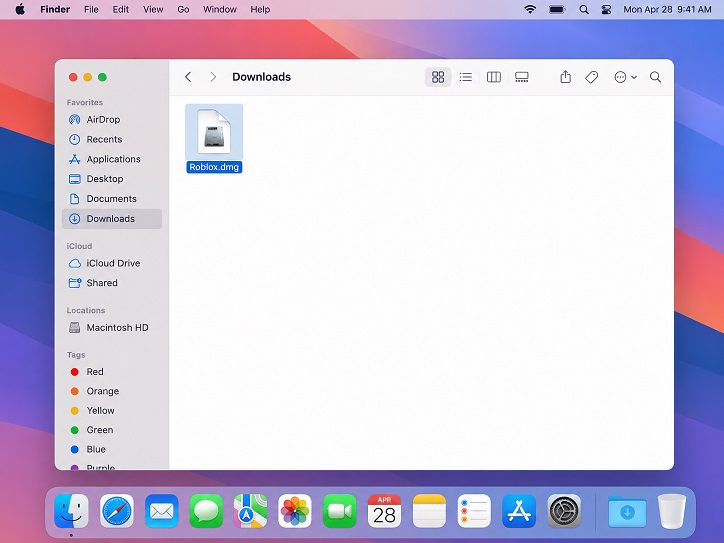Open Spotlight search in menu bar
Image resolution: width=724 pixels, height=543 pixels.
pyautogui.click(x=584, y=9)
